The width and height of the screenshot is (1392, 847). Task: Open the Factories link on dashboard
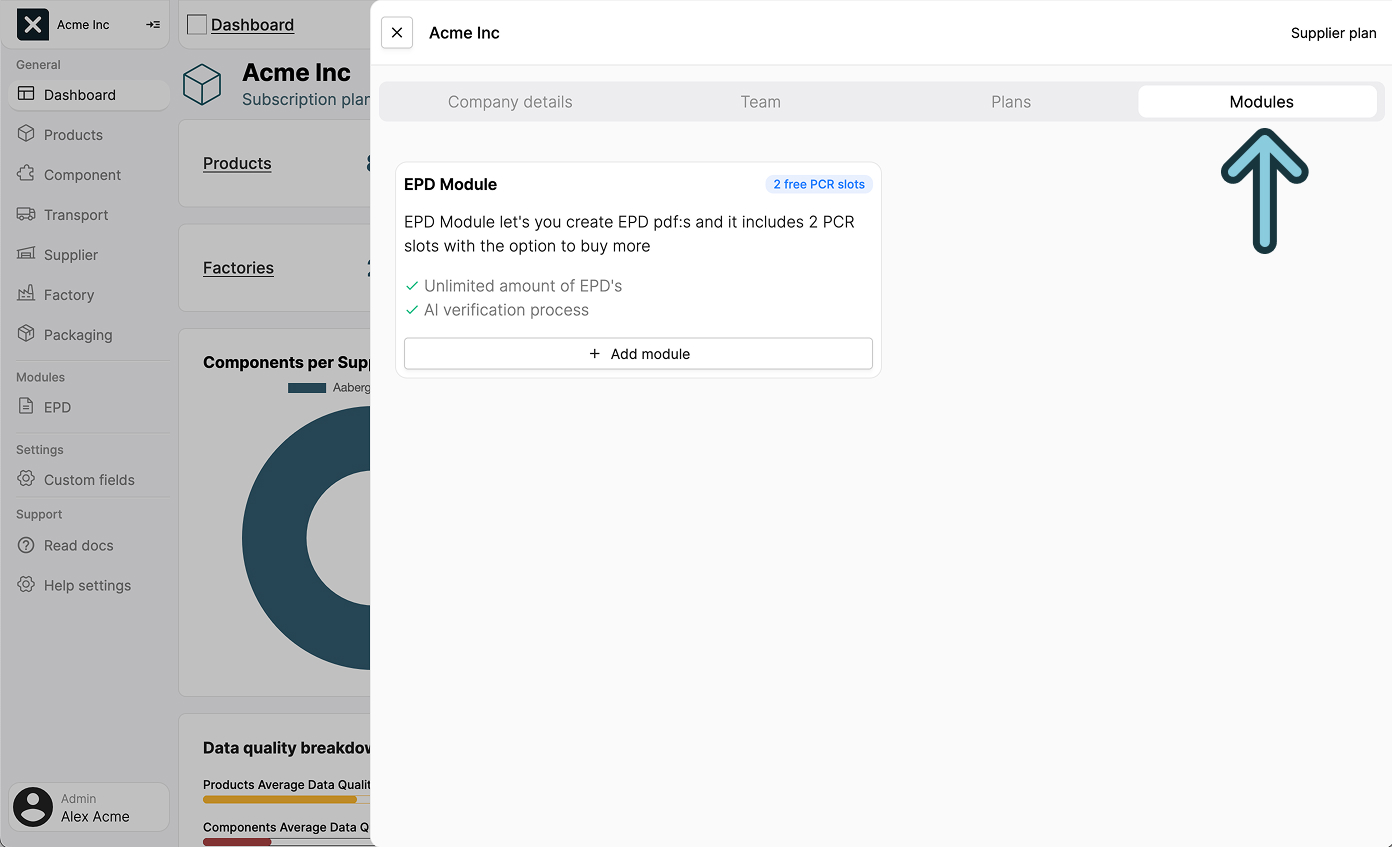(x=238, y=268)
